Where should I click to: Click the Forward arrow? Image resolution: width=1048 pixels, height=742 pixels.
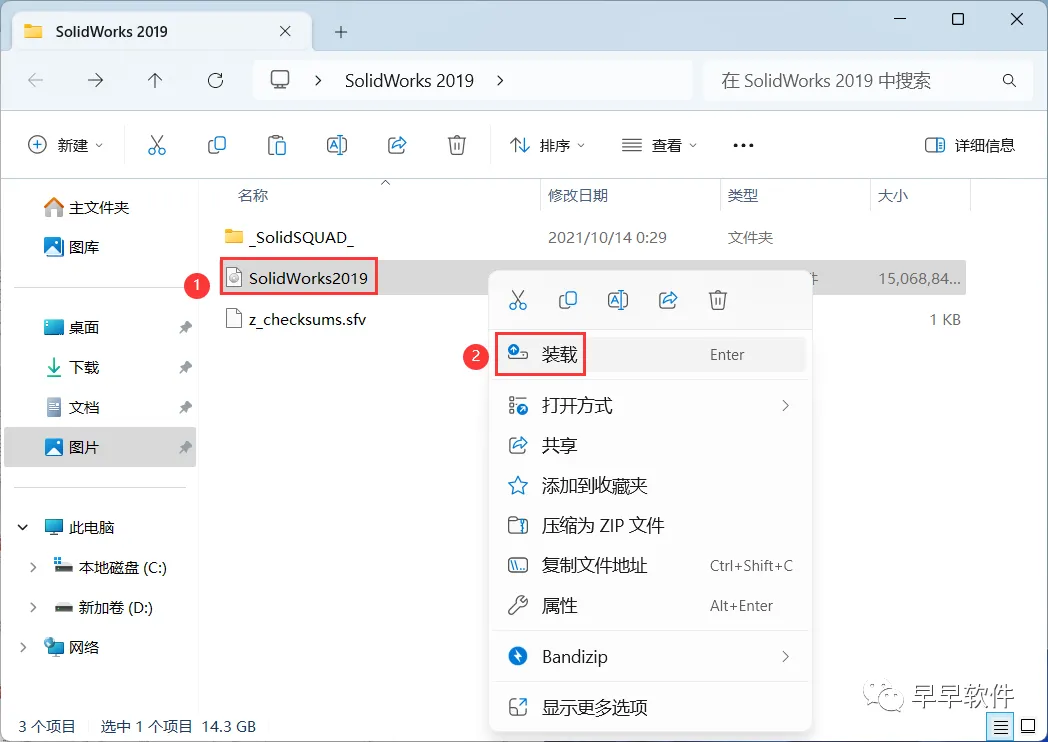click(x=96, y=81)
